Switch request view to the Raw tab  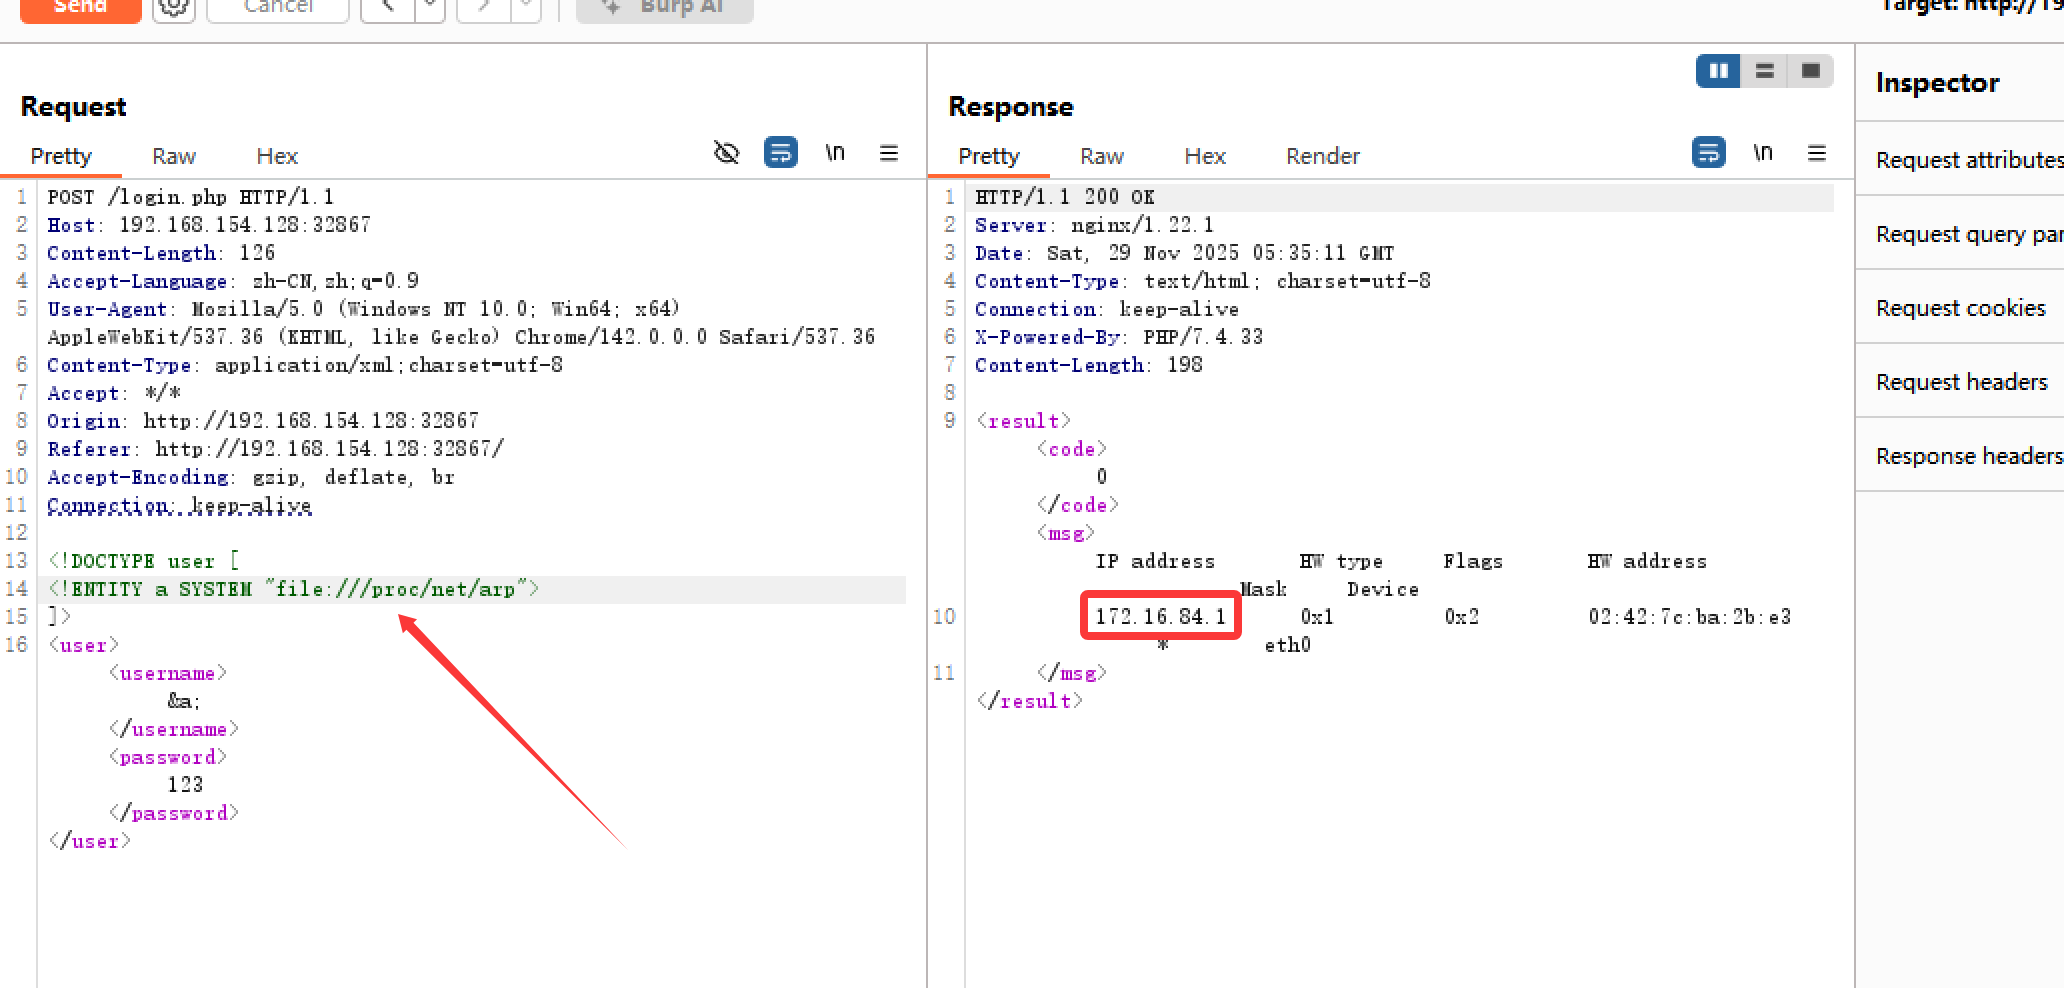[x=174, y=156]
